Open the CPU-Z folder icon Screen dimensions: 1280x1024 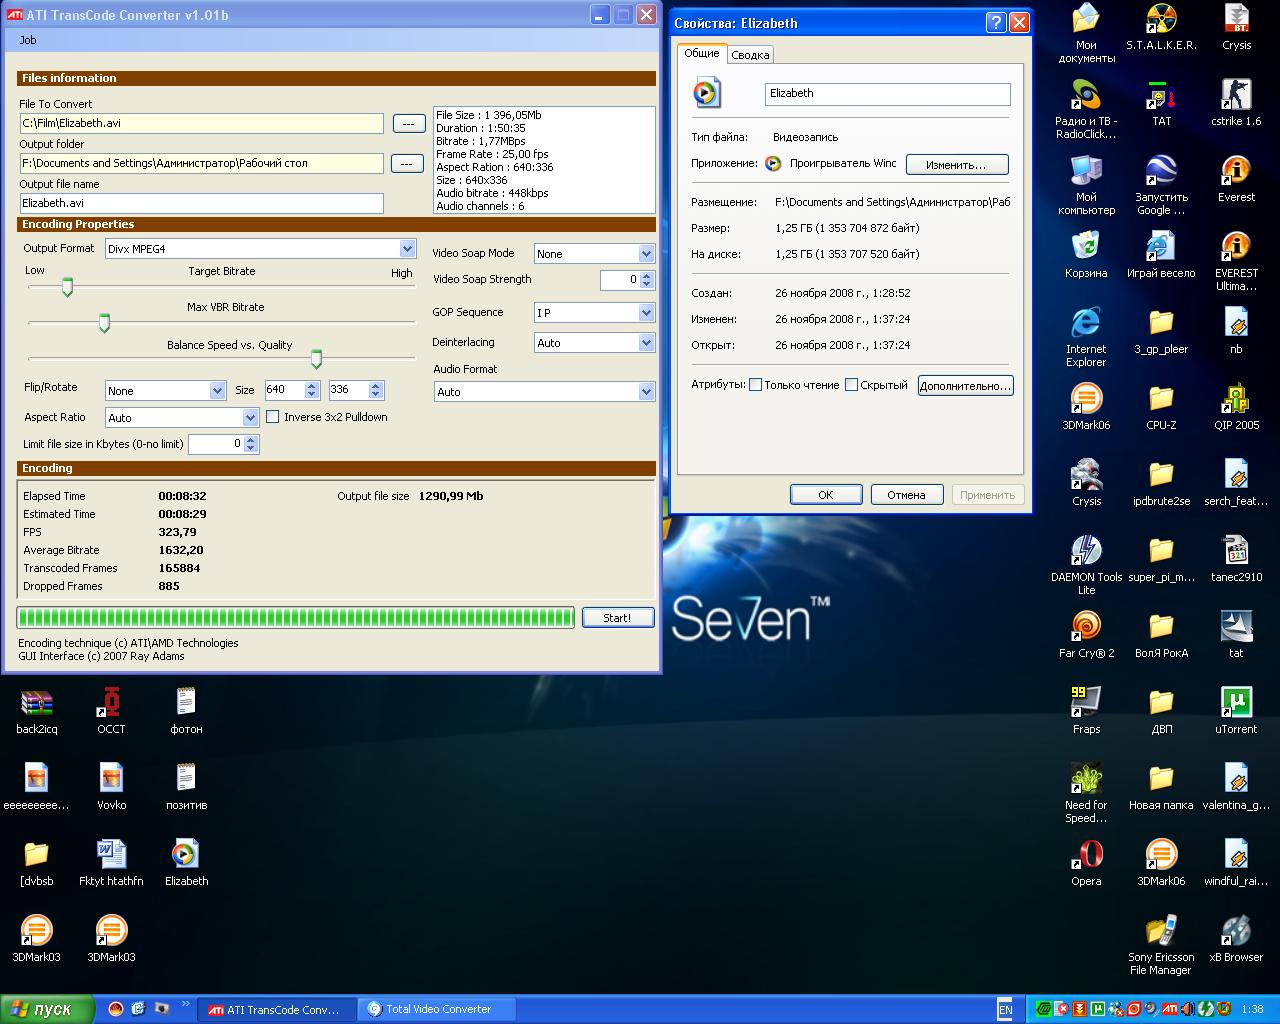pos(1161,399)
